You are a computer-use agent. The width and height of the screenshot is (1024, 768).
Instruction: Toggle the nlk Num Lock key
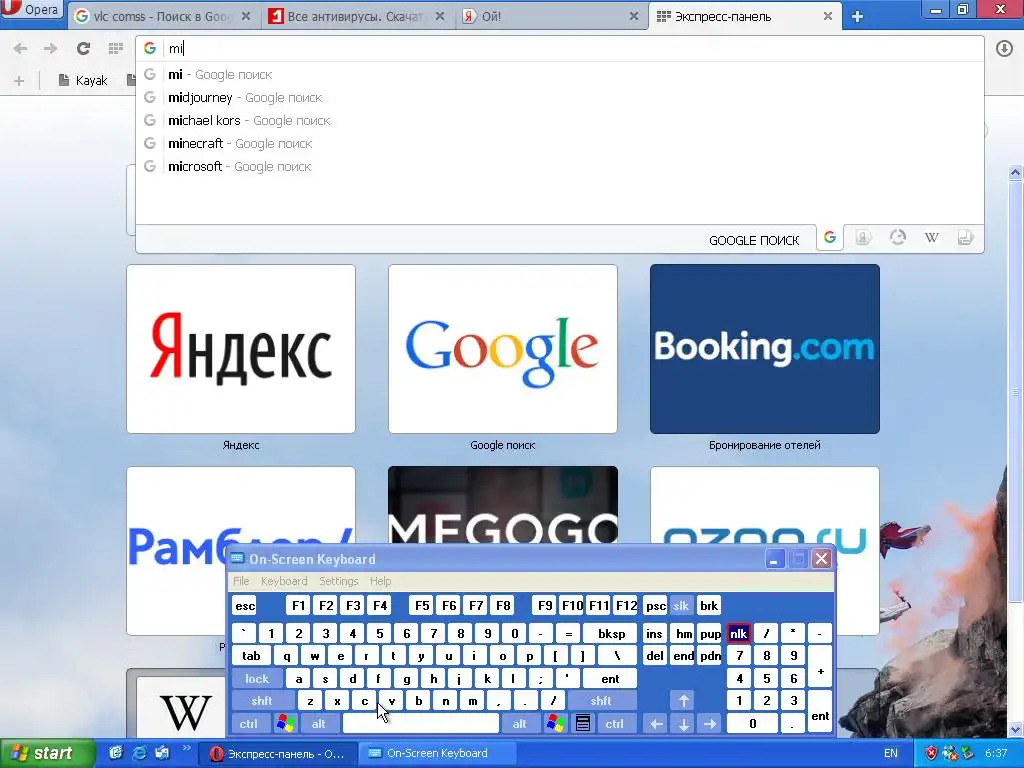click(x=738, y=633)
